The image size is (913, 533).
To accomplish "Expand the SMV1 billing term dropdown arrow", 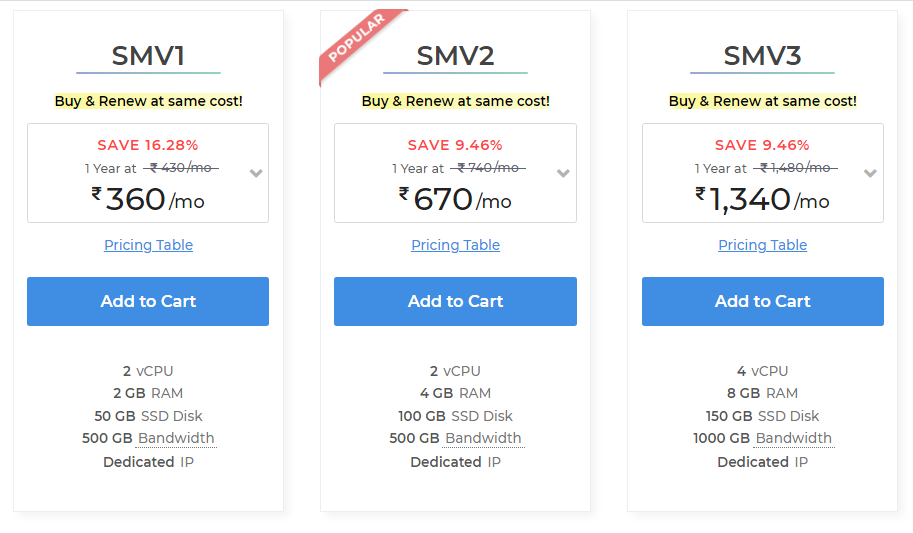I will [256, 173].
